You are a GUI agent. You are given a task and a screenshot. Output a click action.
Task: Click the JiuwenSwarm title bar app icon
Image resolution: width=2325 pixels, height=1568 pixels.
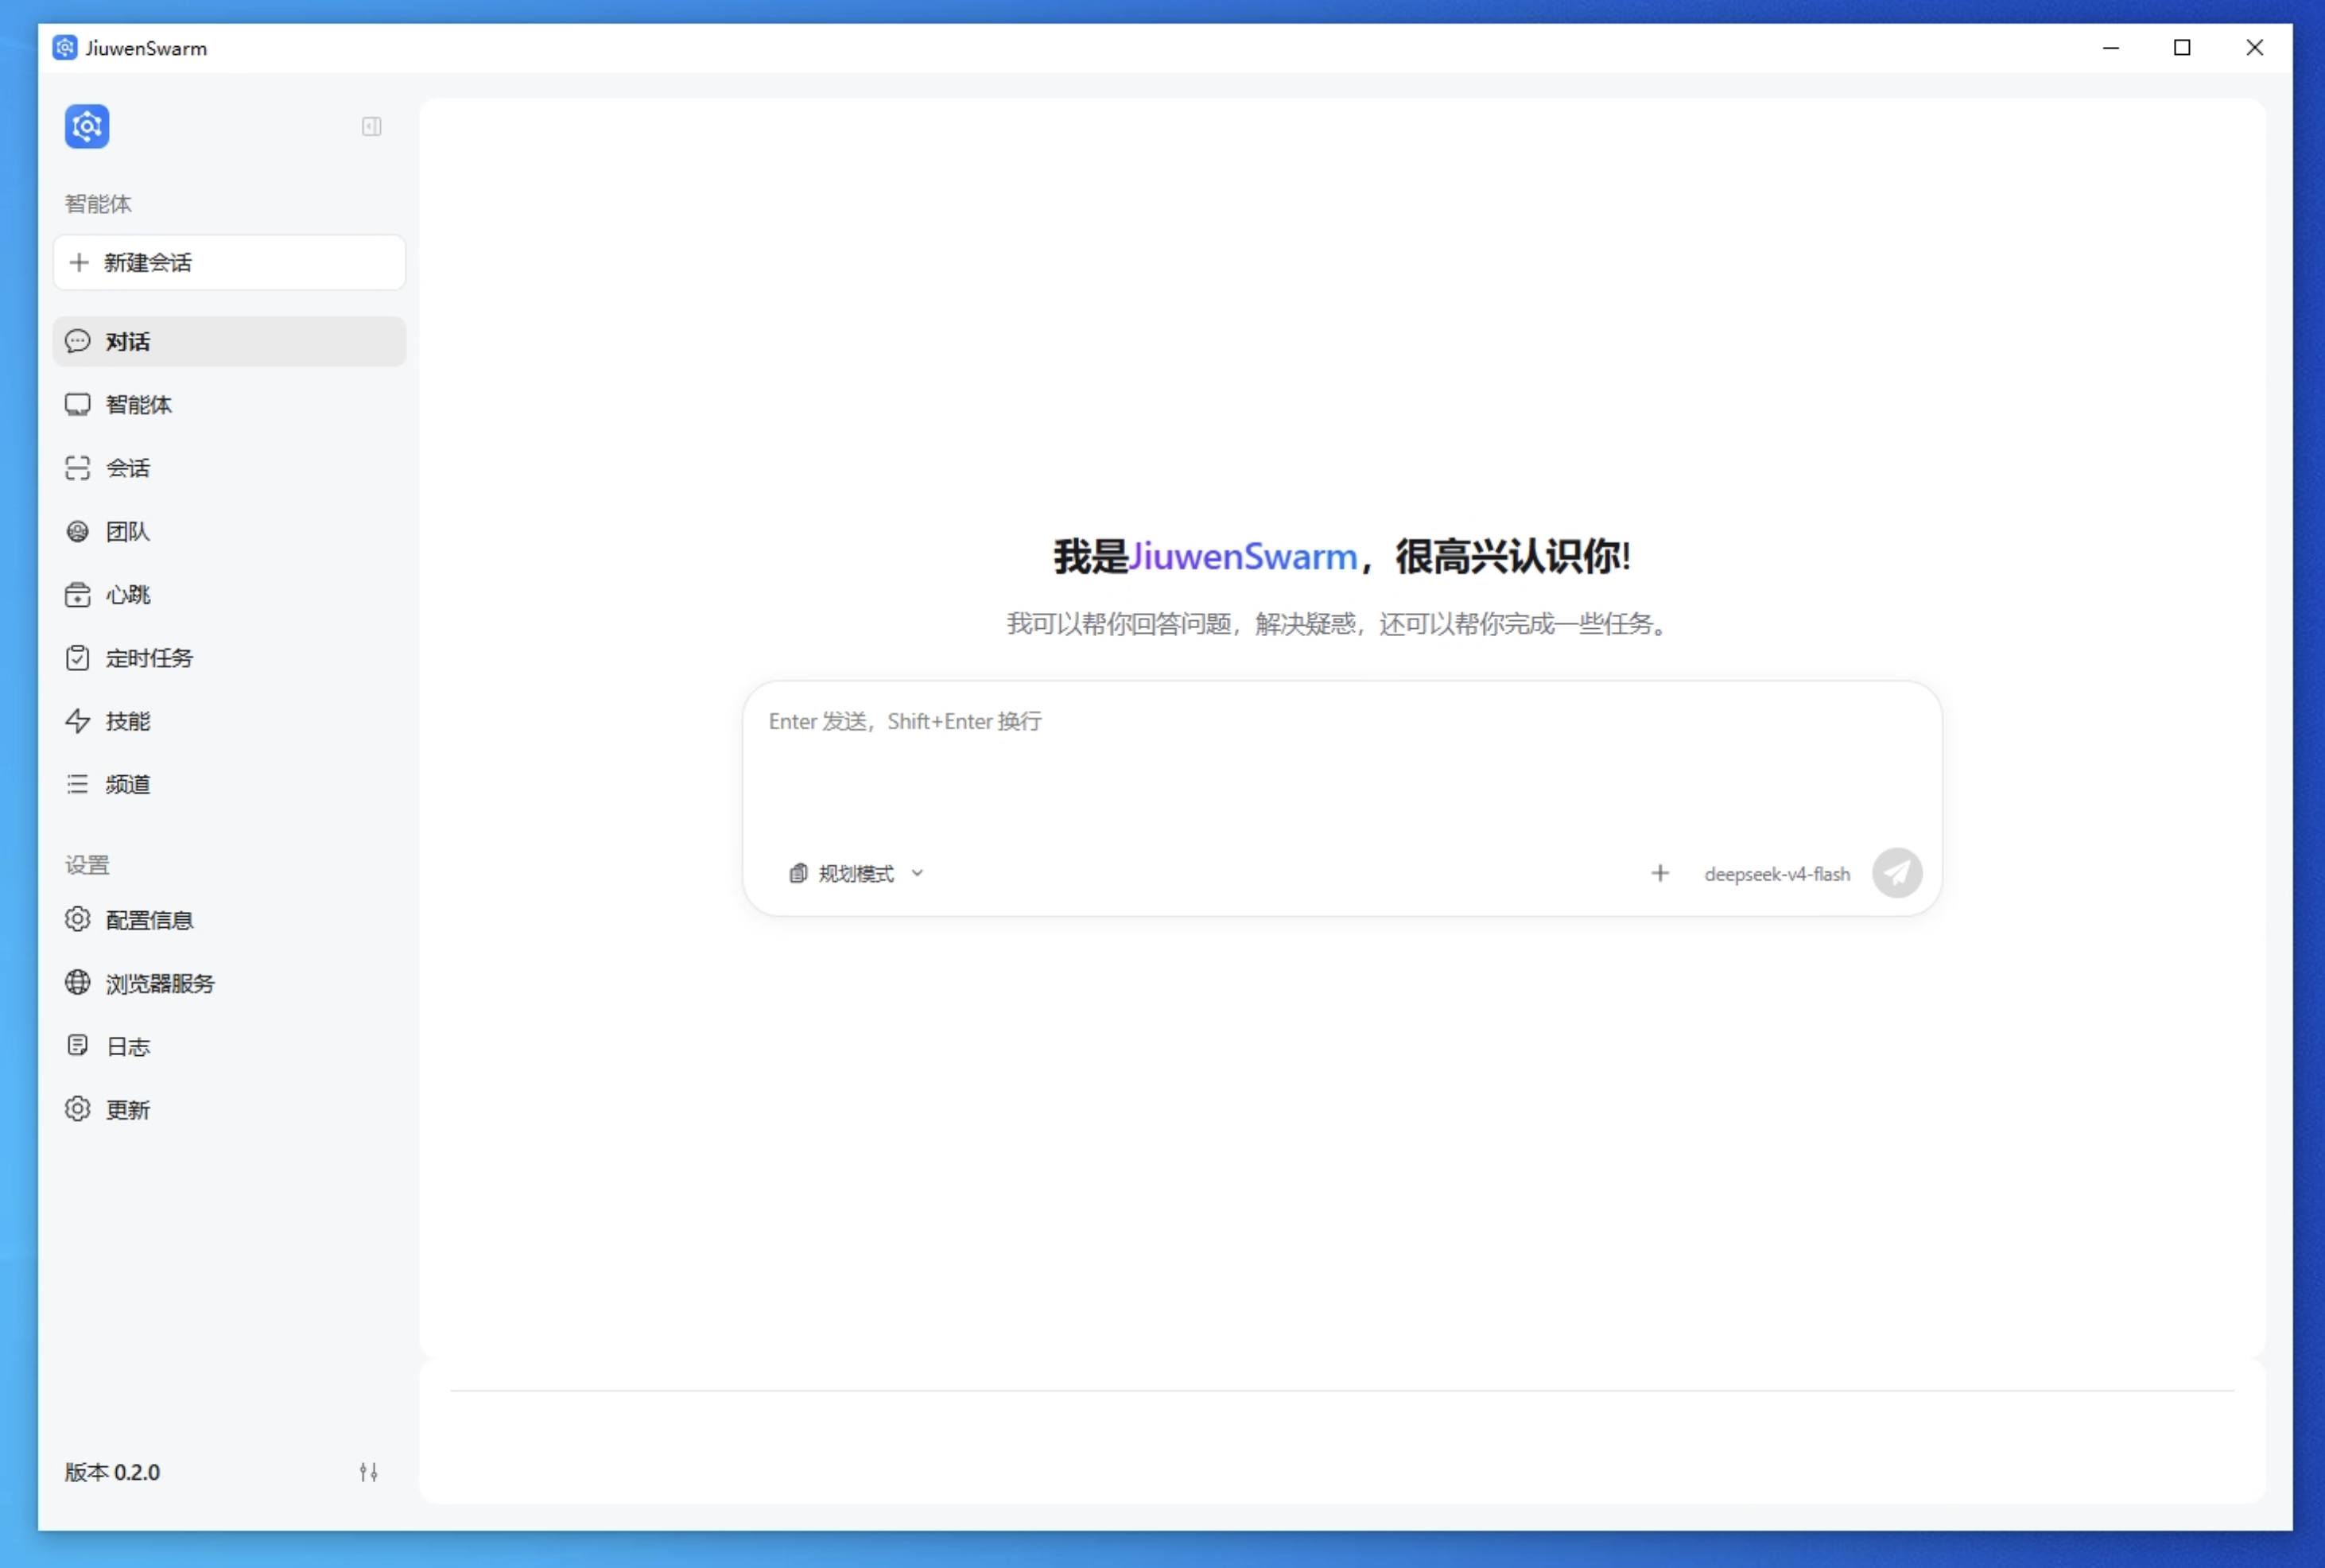pos(65,48)
